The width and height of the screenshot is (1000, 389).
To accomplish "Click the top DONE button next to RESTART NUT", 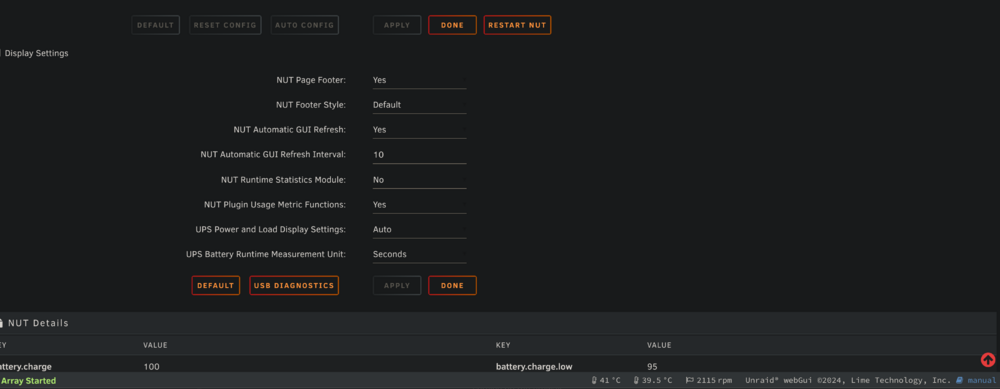I will click(452, 26).
